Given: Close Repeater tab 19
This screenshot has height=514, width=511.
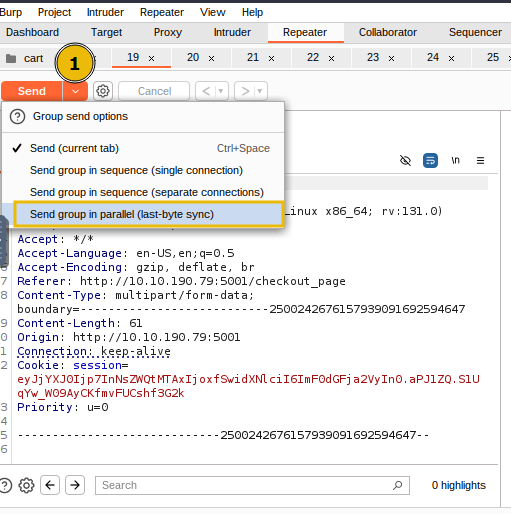Looking at the screenshot, I should (151, 58).
